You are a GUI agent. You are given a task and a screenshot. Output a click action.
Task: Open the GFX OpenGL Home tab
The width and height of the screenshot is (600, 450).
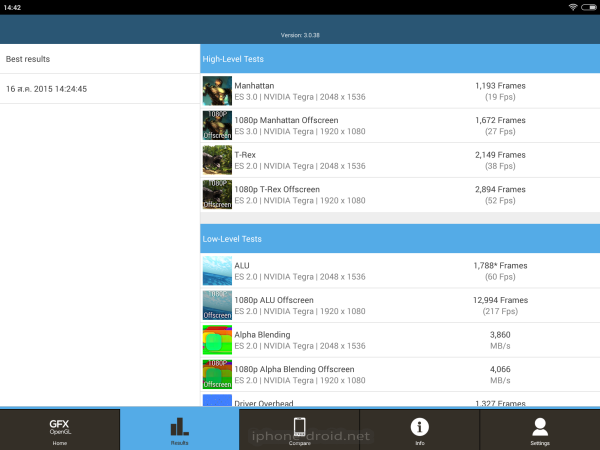(x=60, y=429)
